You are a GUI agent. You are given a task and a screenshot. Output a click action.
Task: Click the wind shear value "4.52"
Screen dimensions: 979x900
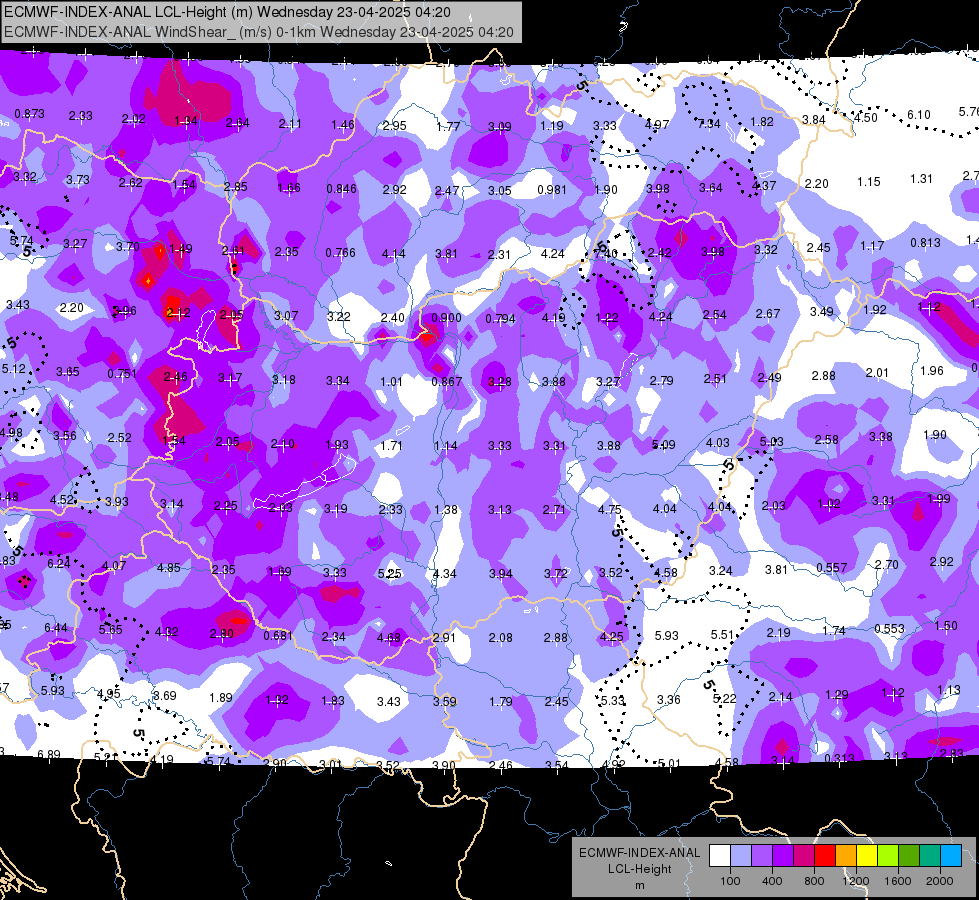62,500
